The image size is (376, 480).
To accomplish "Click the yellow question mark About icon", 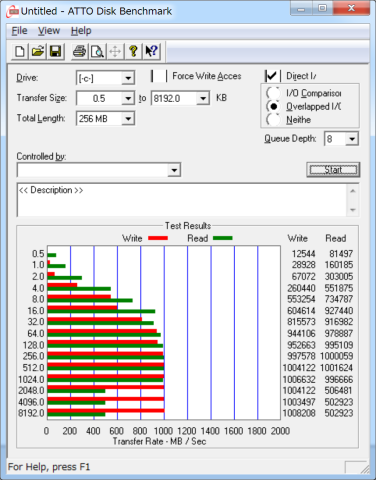I will point(133,51).
